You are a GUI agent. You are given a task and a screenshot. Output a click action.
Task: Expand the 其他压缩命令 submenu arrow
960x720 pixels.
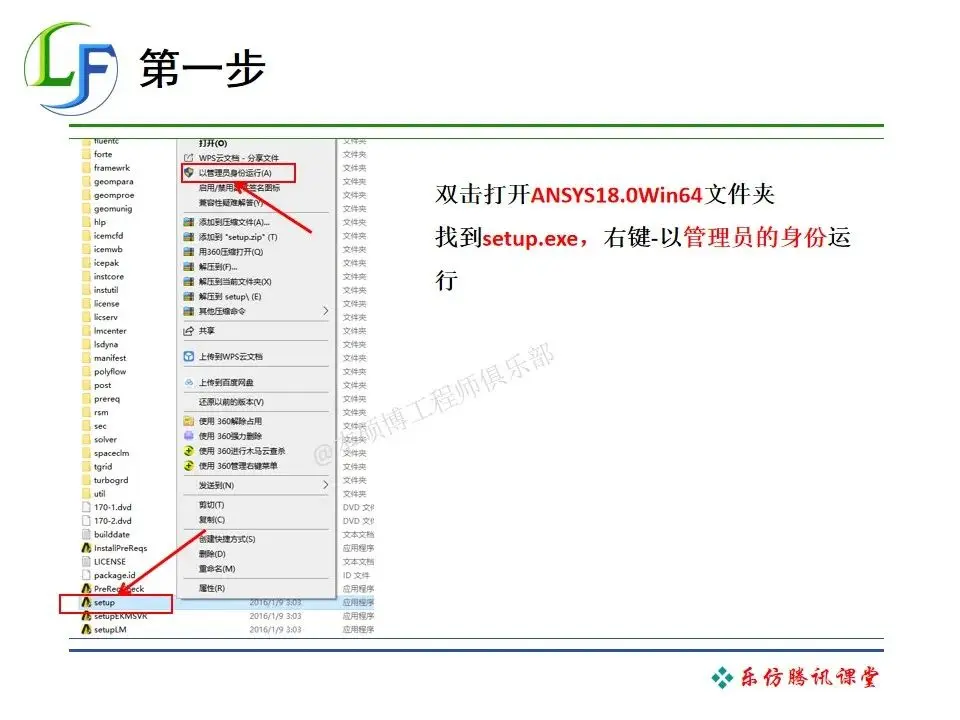pos(325,311)
